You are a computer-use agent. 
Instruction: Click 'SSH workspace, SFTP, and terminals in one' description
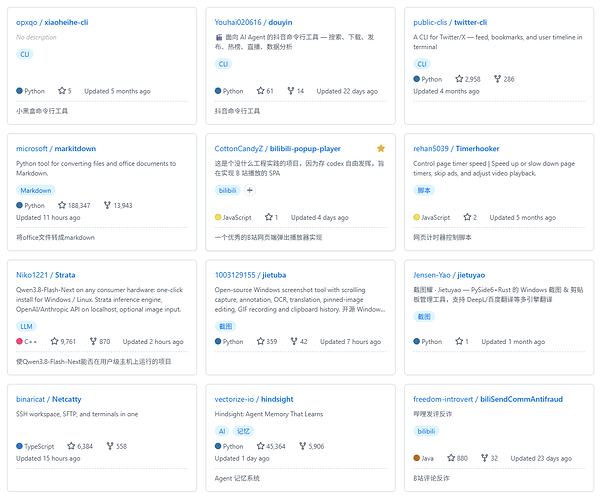77,414
